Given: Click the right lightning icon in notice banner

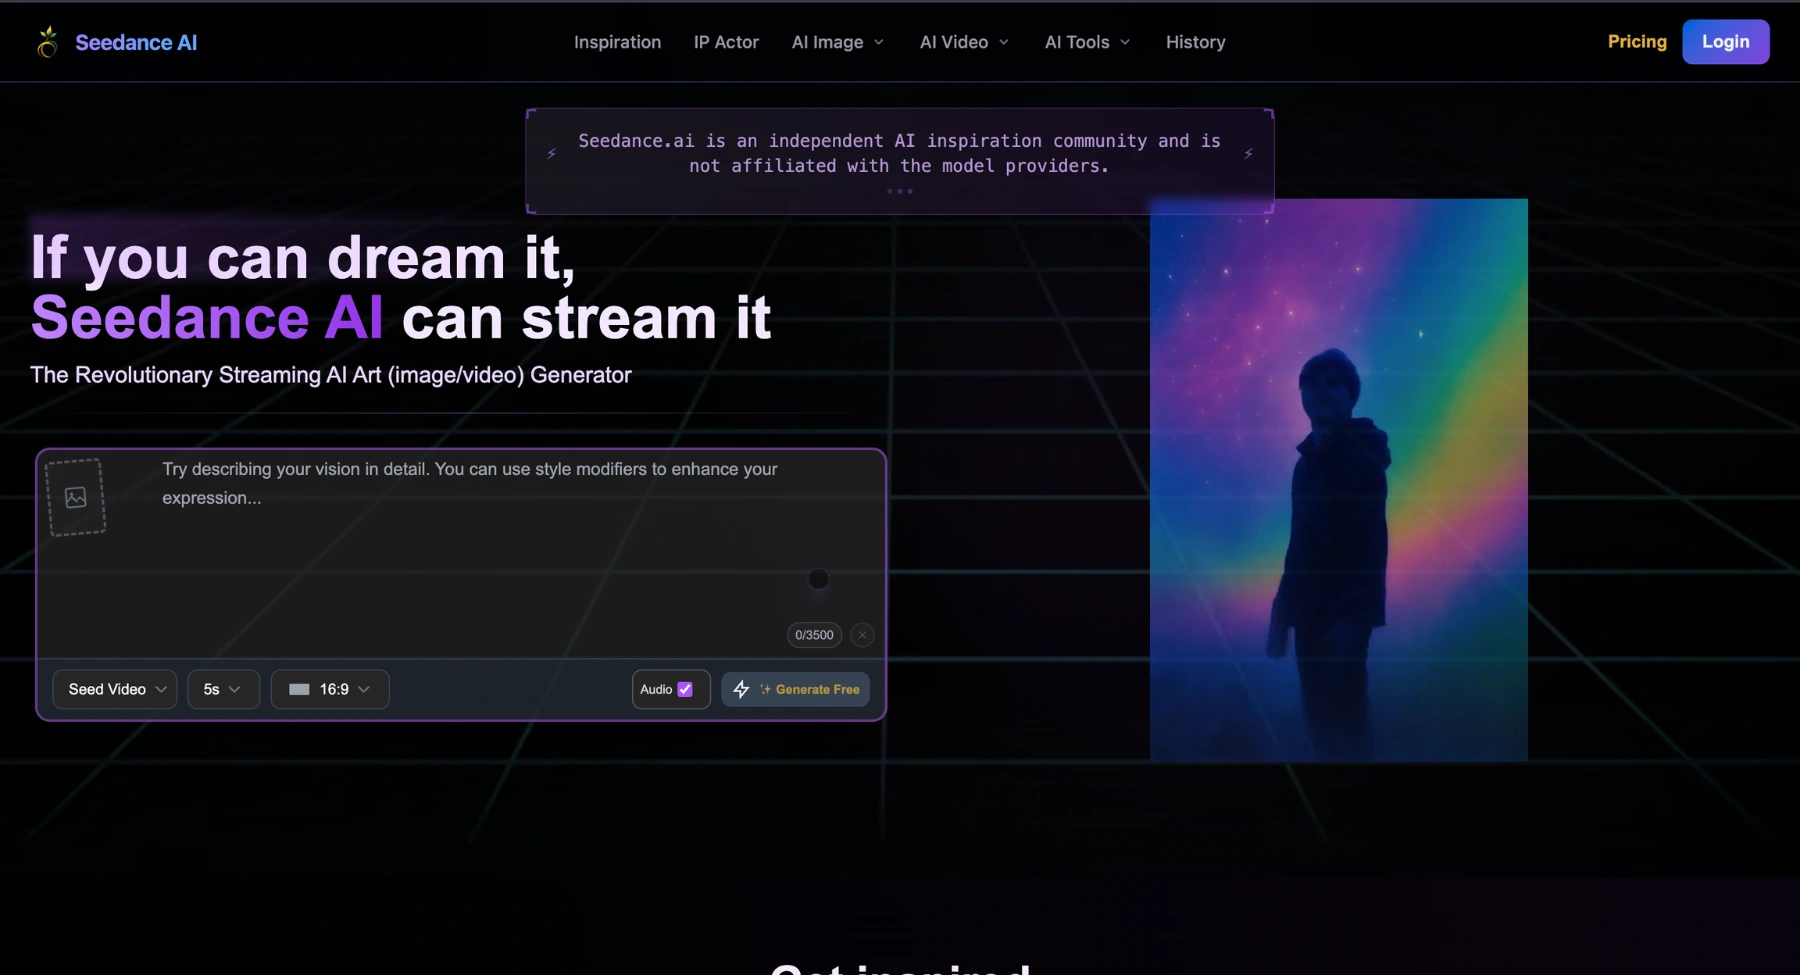Looking at the screenshot, I should point(1248,153).
